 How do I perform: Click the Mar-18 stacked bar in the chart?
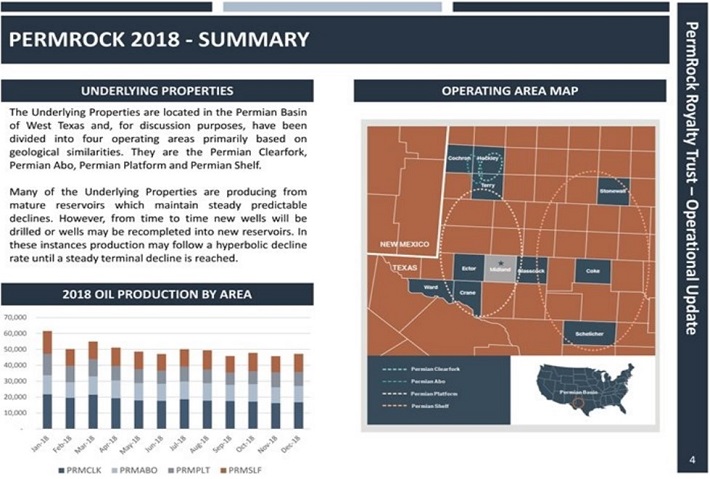click(93, 385)
